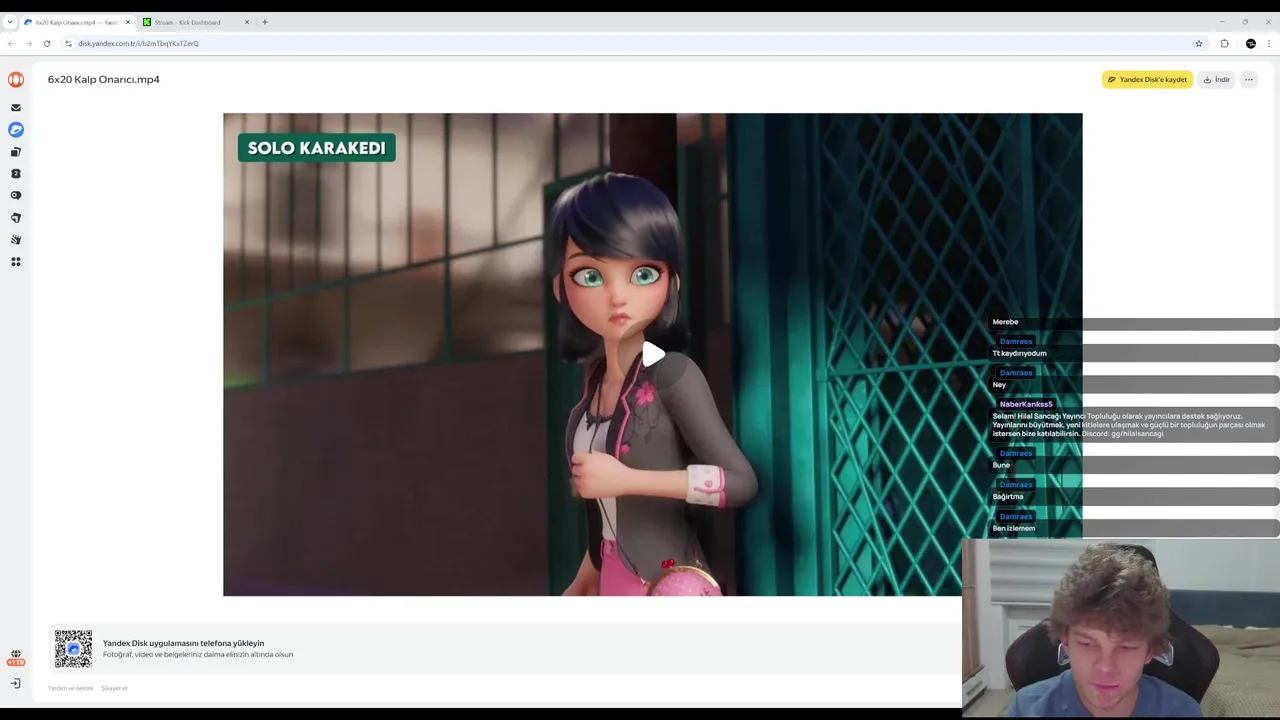
Task: Reload the page with the refresh icon
Action: pyautogui.click(x=47, y=44)
